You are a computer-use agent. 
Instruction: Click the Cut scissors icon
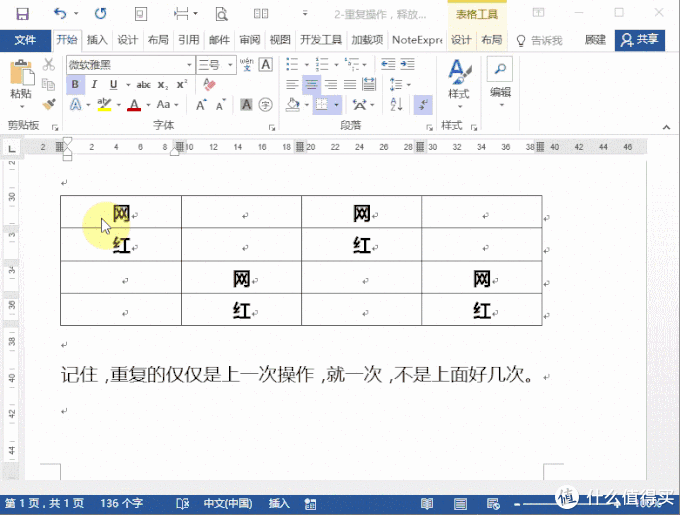tap(49, 65)
